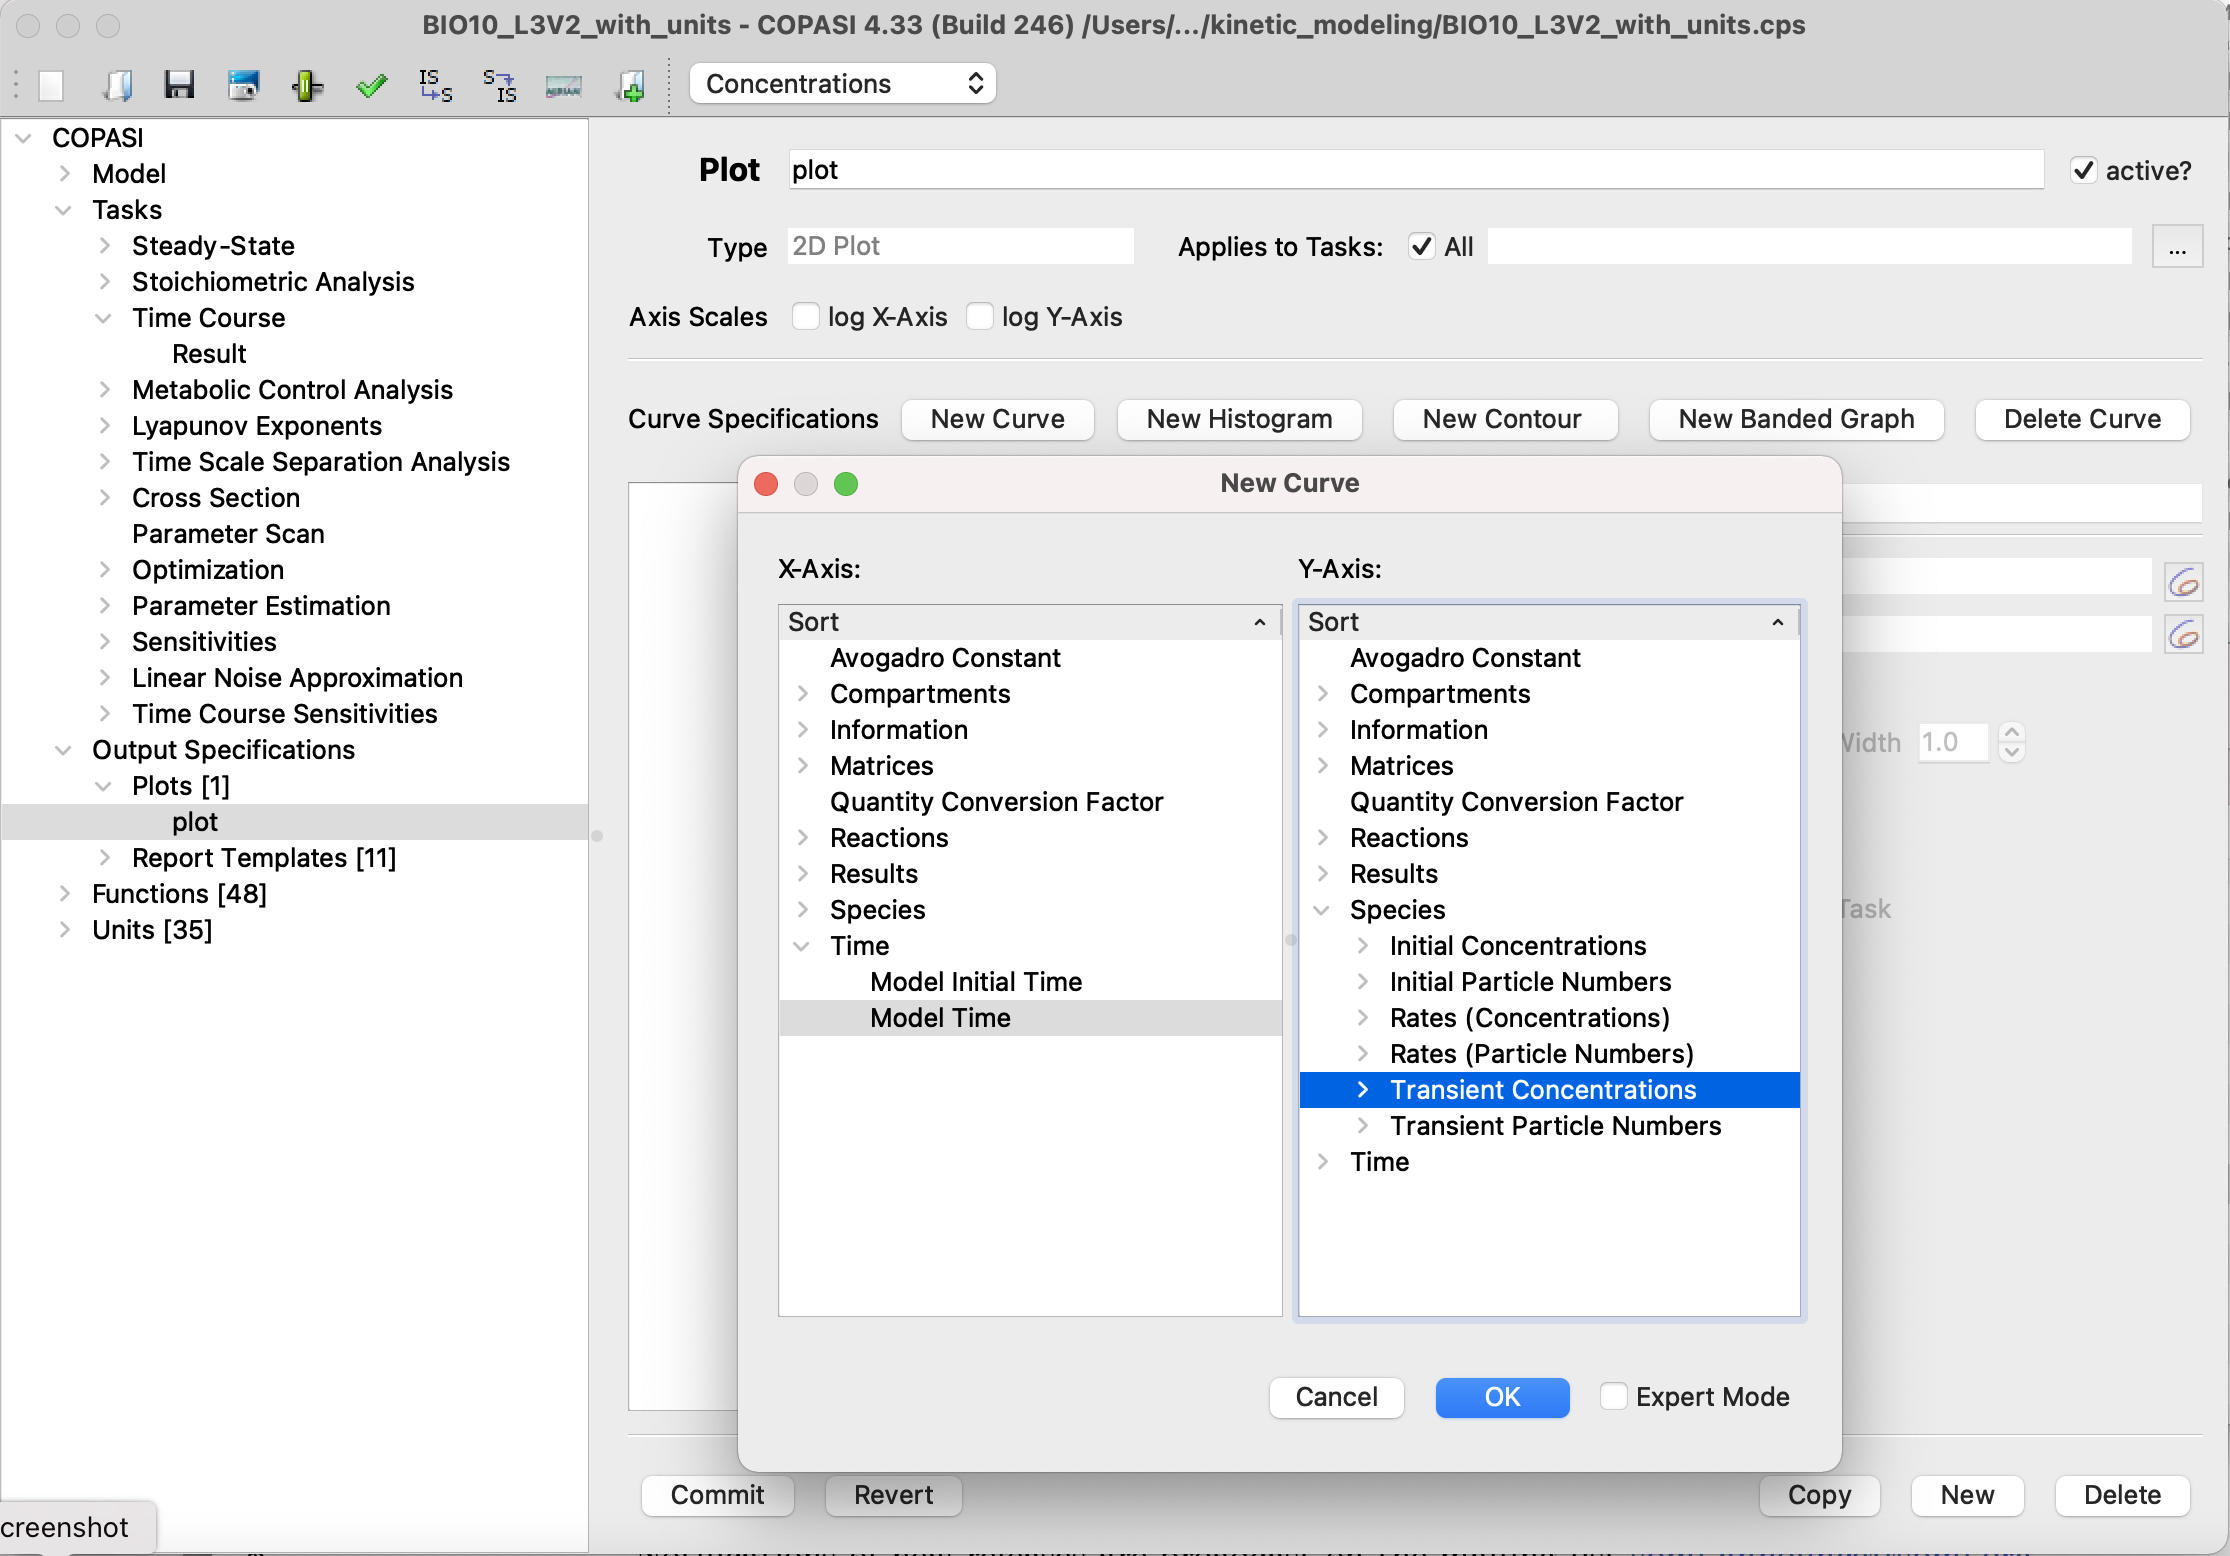Image resolution: width=2230 pixels, height=1556 pixels.
Task: Select Units [35] in sidebar
Action: 152,930
